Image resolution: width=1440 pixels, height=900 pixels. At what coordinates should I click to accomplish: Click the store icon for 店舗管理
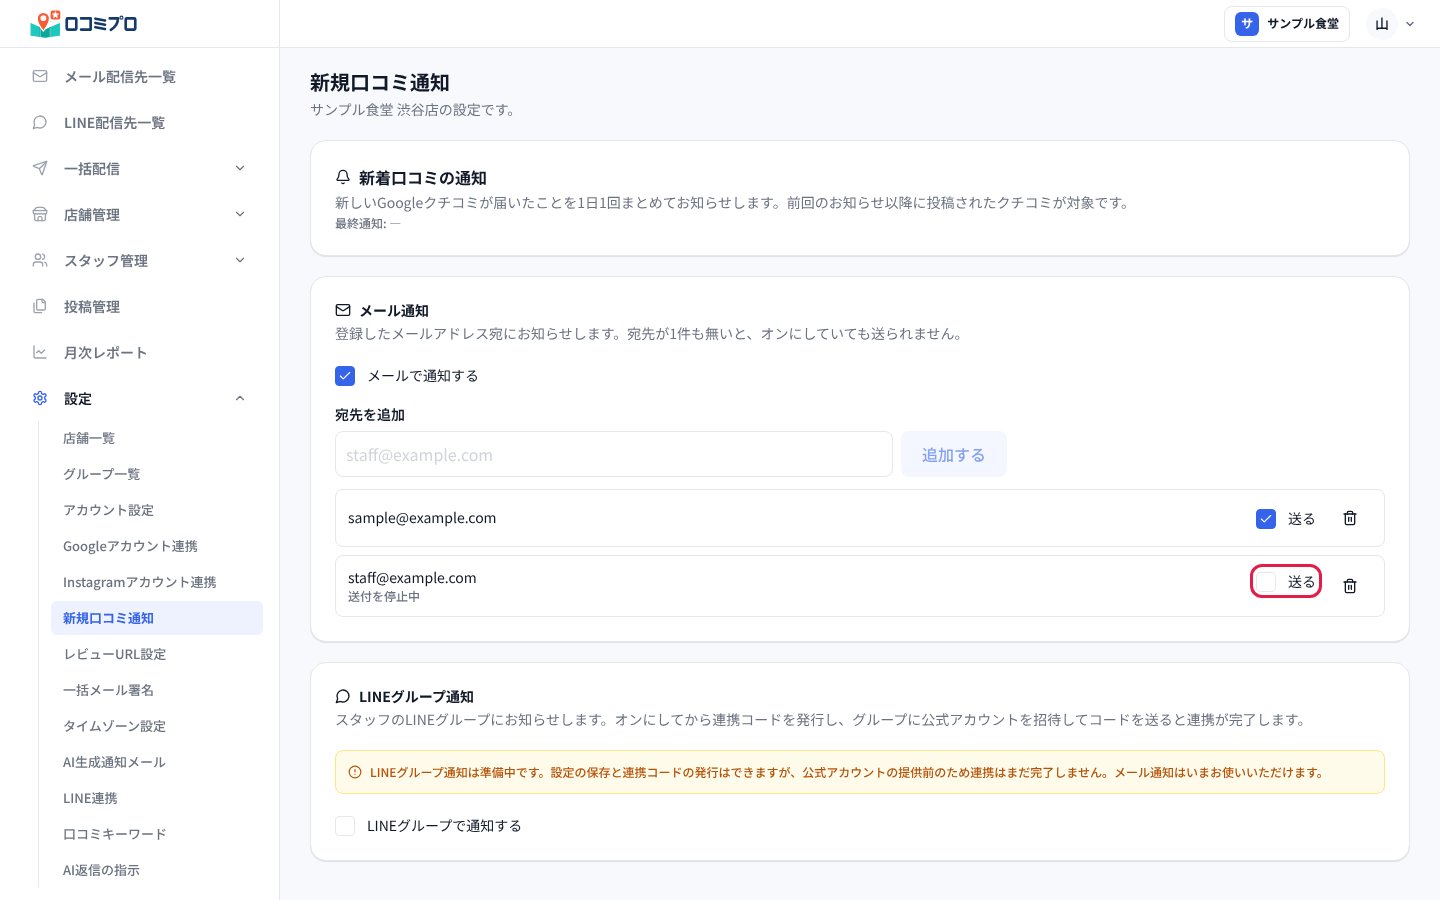pos(40,214)
